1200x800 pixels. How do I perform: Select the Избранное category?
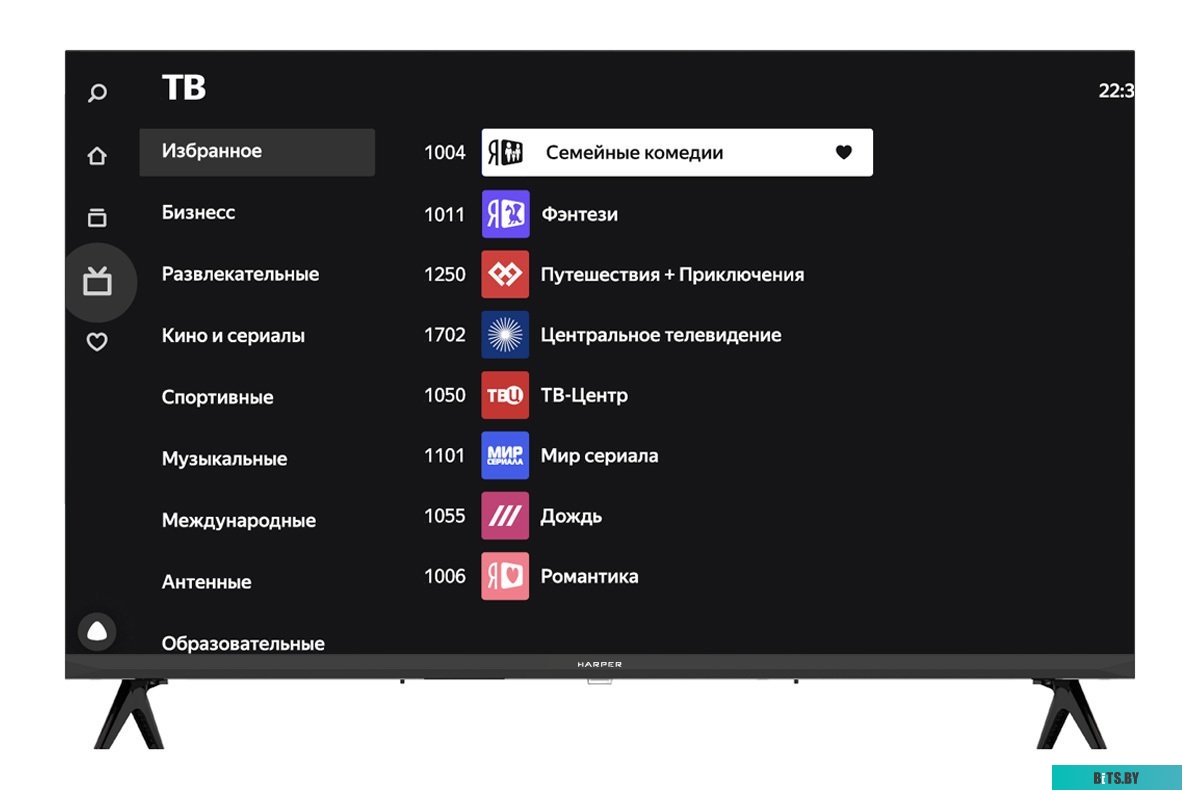coord(257,152)
